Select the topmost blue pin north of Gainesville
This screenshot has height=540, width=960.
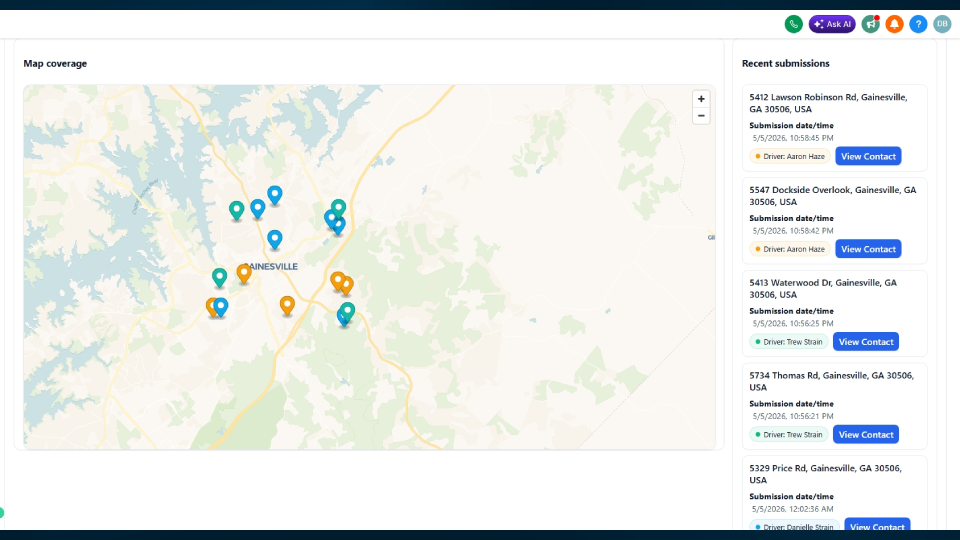(275, 195)
